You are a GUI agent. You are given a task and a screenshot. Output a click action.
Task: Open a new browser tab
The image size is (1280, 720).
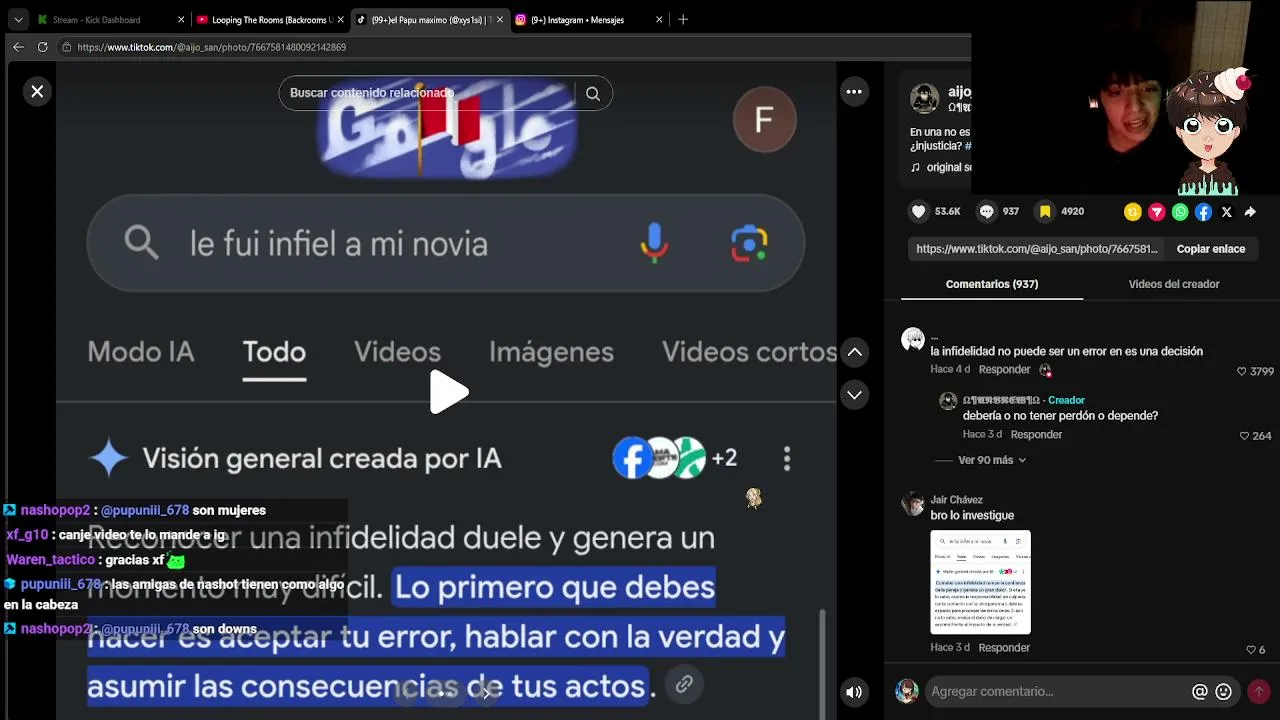pyautogui.click(x=683, y=20)
